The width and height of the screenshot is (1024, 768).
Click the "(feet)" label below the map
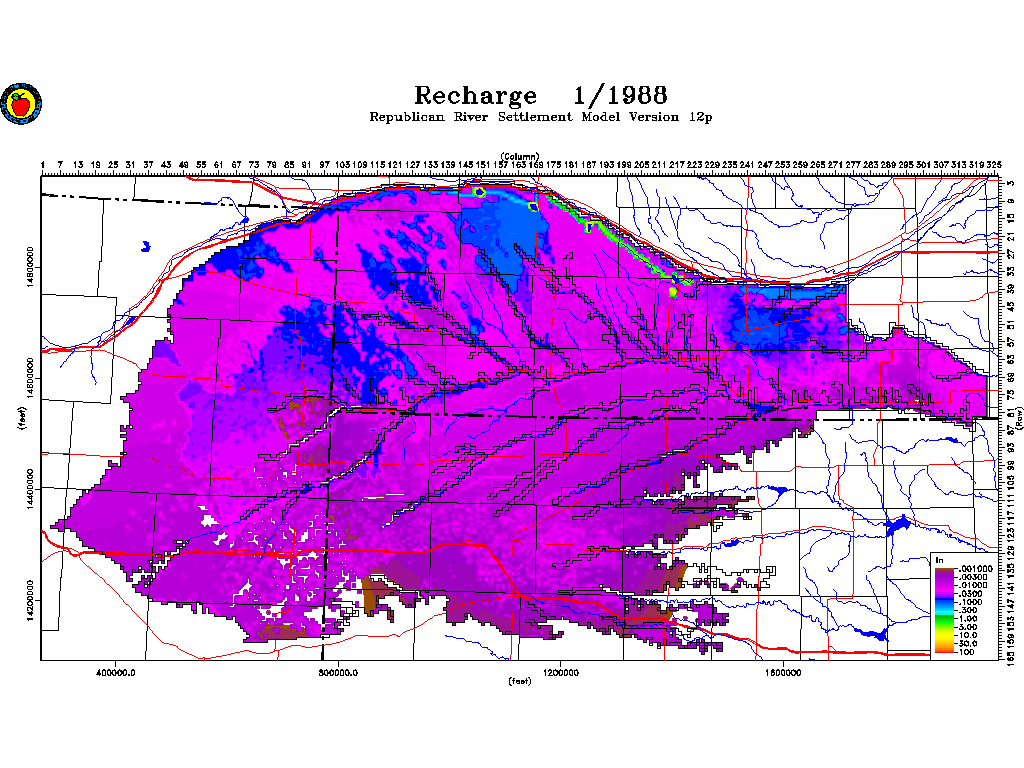pos(520,681)
